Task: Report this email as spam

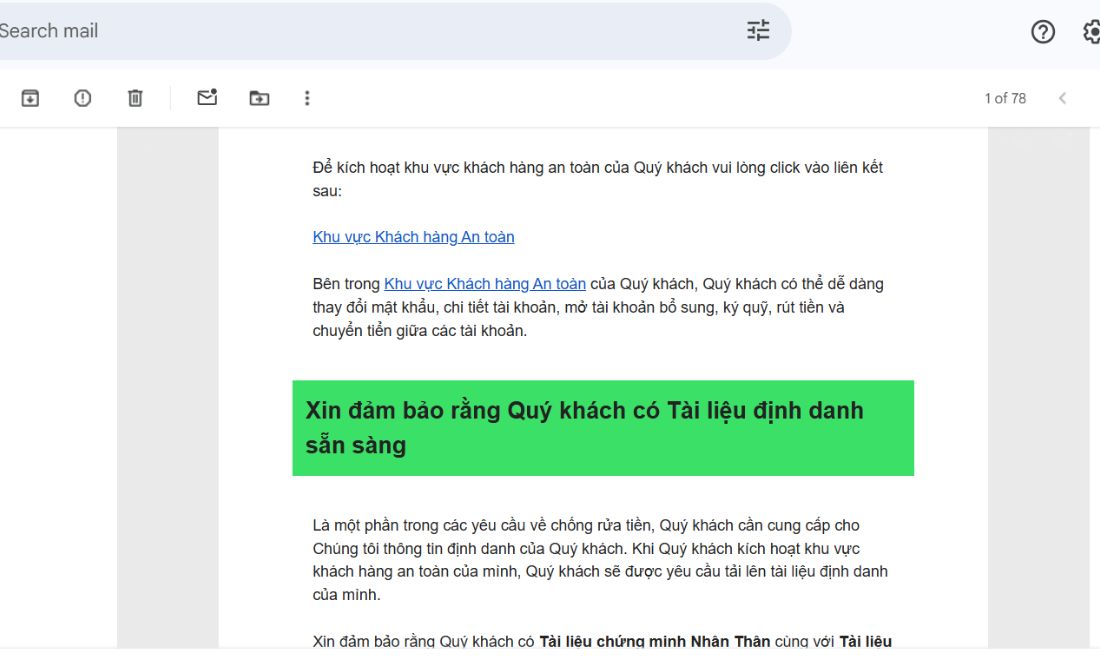Action: tap(83, 98)
